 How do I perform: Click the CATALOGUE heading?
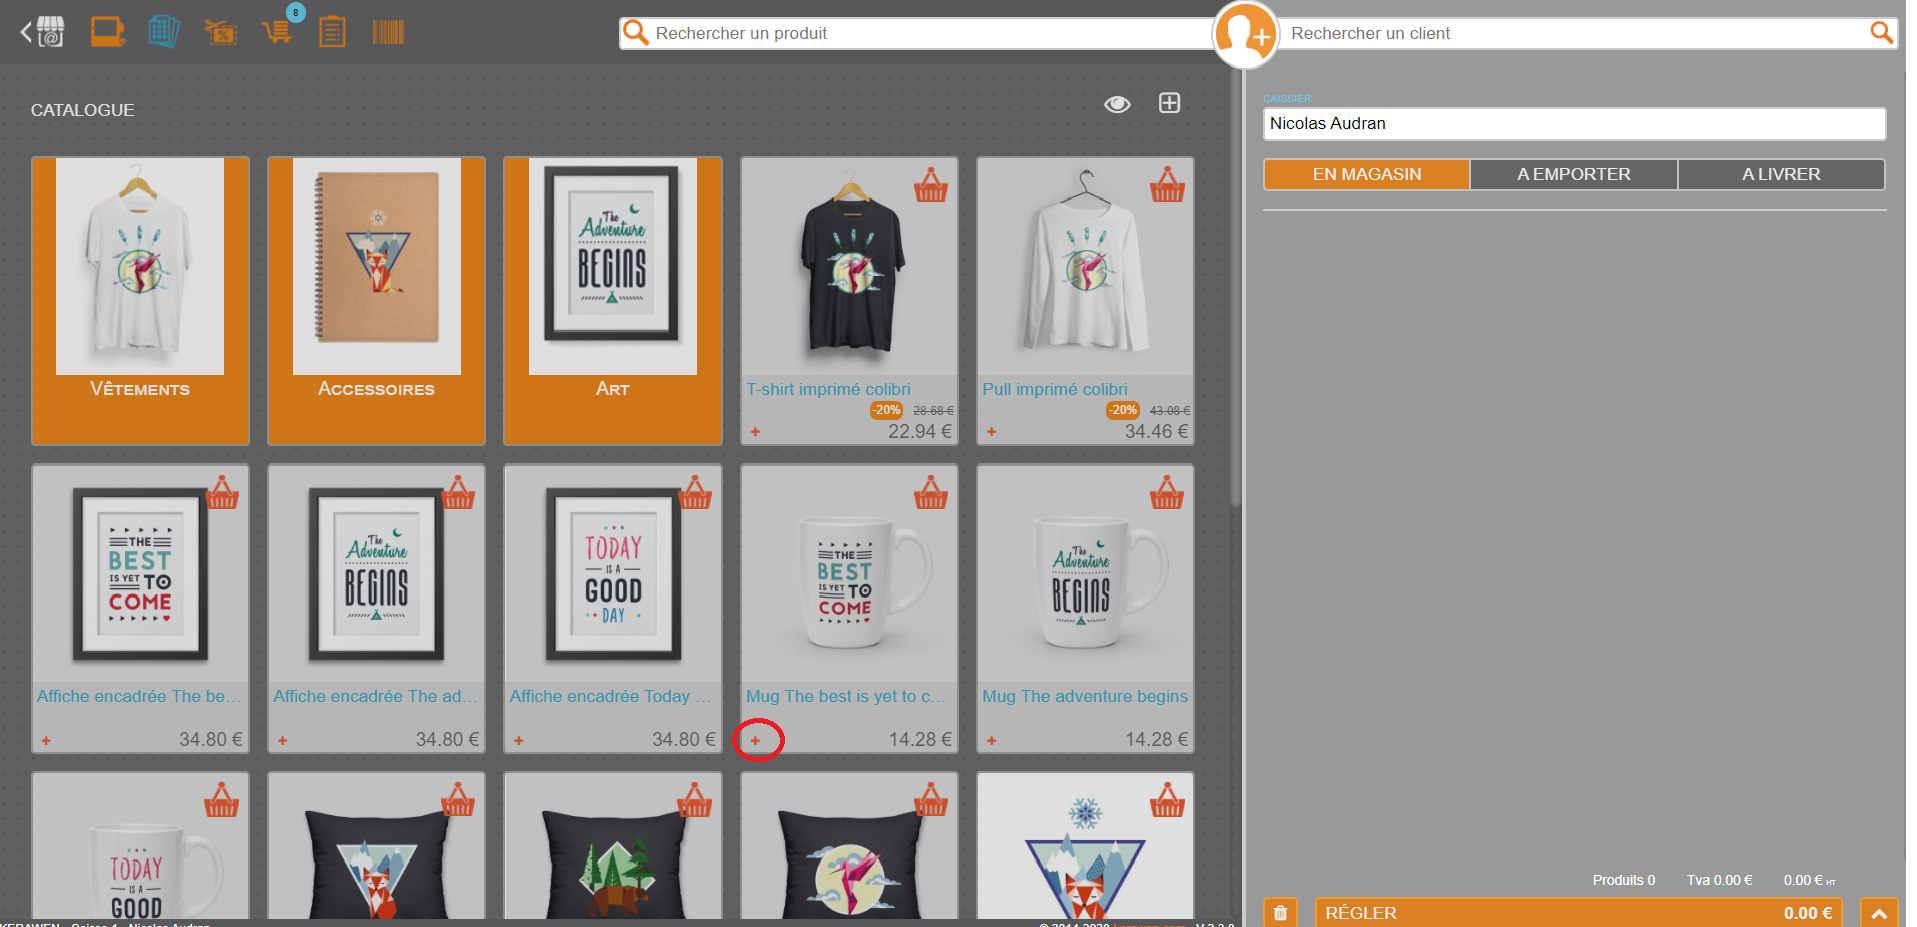click(x=82, y=110)
